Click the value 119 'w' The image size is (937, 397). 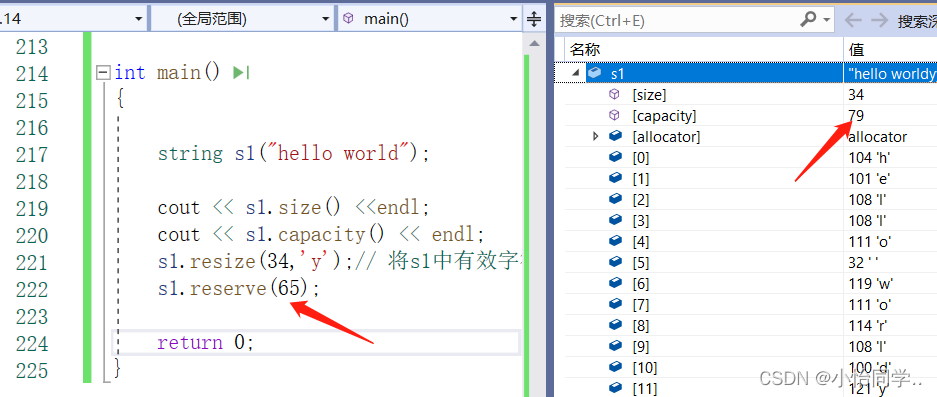871,283
